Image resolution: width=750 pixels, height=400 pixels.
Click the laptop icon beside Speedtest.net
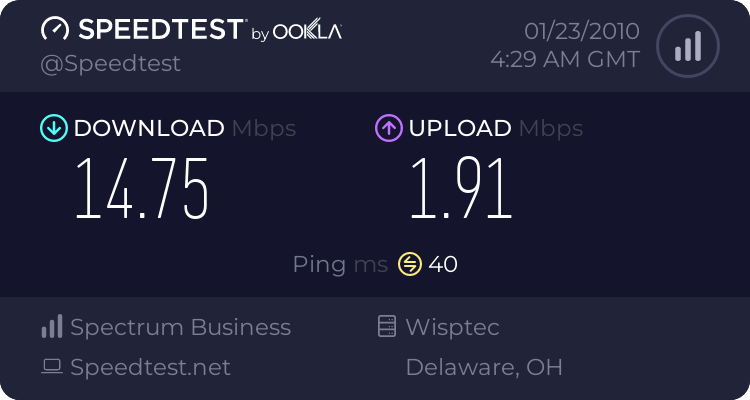tap(52, 367)
